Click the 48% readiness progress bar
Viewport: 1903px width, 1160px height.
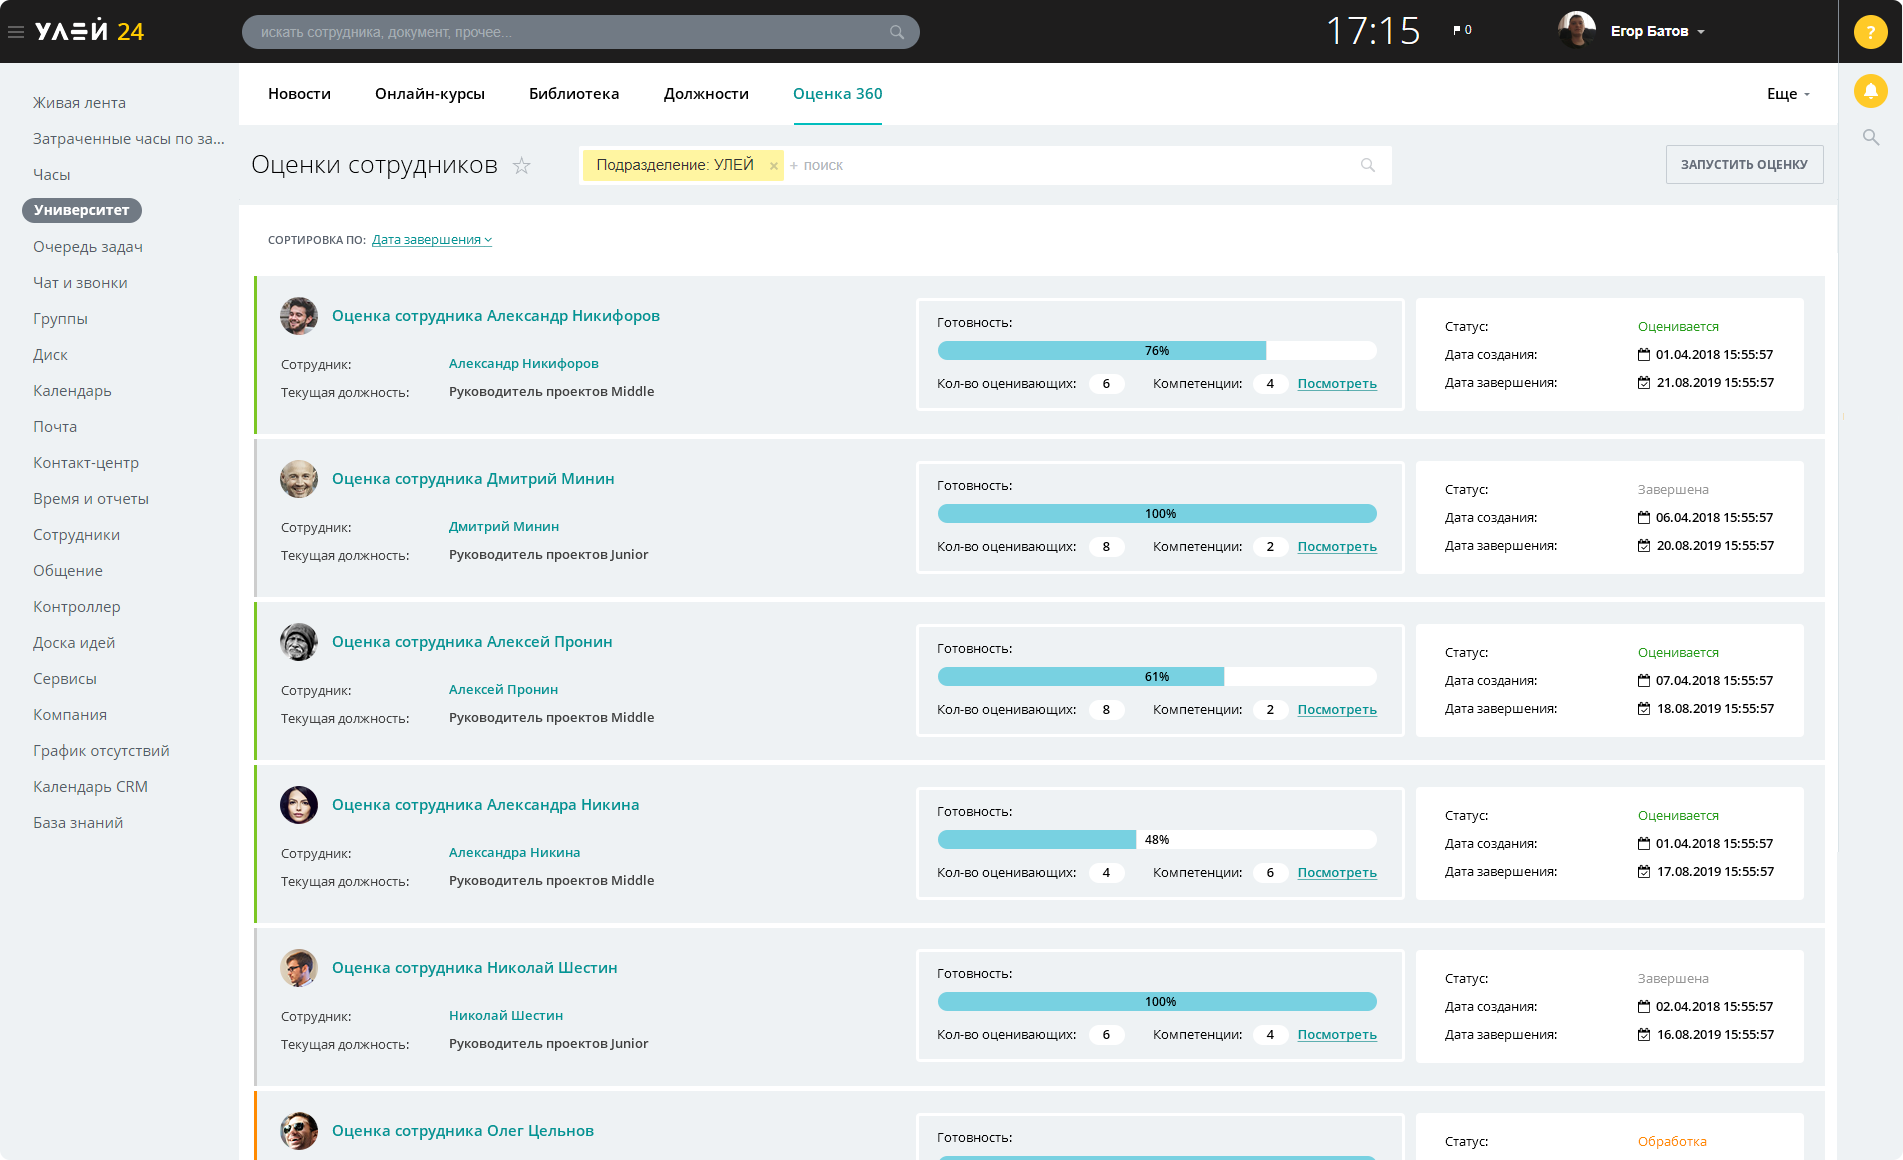[1157, 840]
